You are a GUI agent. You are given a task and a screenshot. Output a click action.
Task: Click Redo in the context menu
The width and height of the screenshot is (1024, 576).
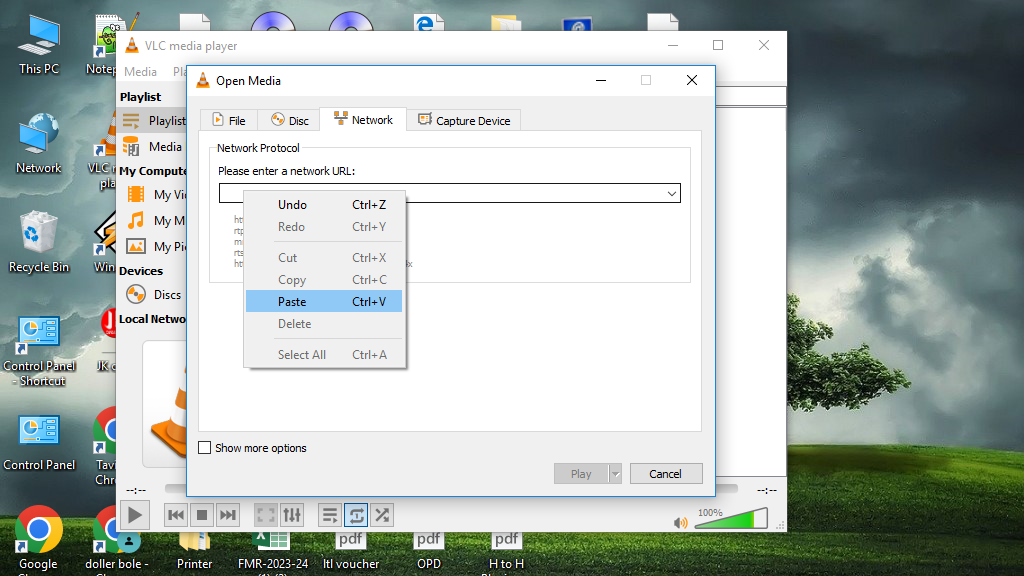tap(324, 227)
